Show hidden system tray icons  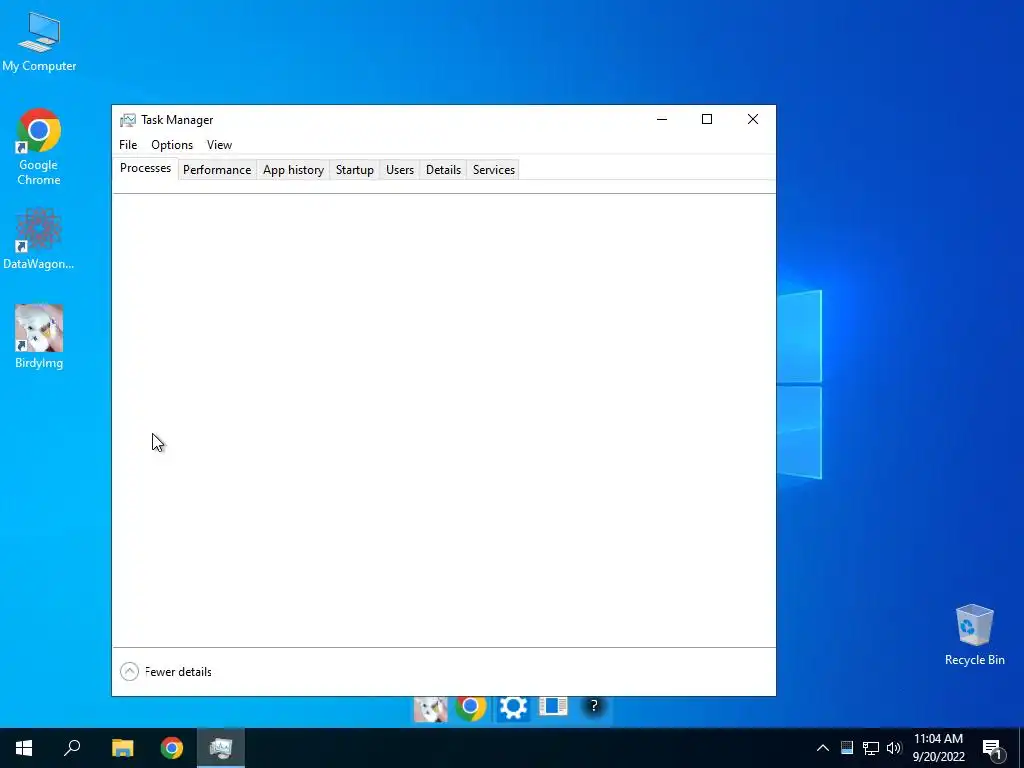click(x=823, y=748)
